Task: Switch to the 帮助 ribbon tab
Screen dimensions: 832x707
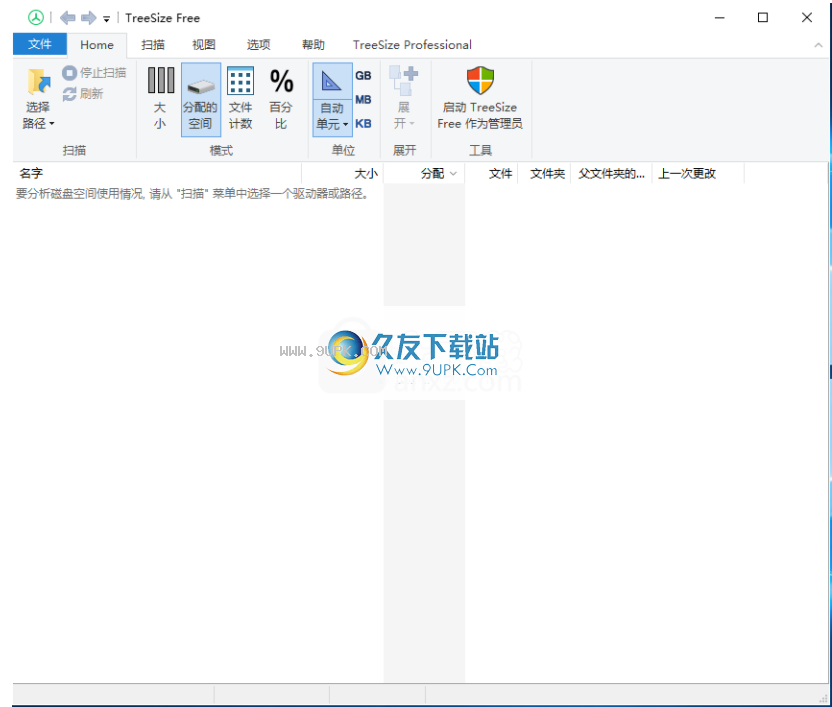Action: pyautogui.click(x=313, y=45)
